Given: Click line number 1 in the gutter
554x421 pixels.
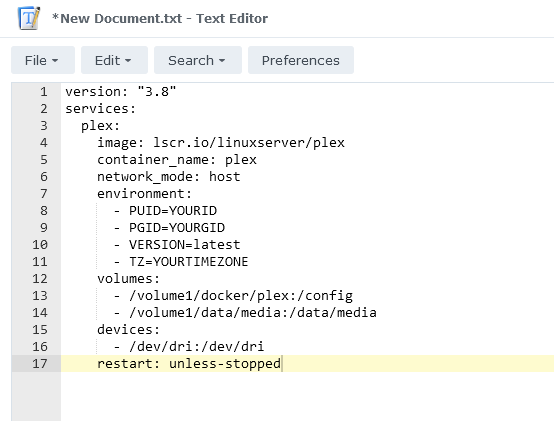Looking at the screenshot, I should [x=43, y=92].
